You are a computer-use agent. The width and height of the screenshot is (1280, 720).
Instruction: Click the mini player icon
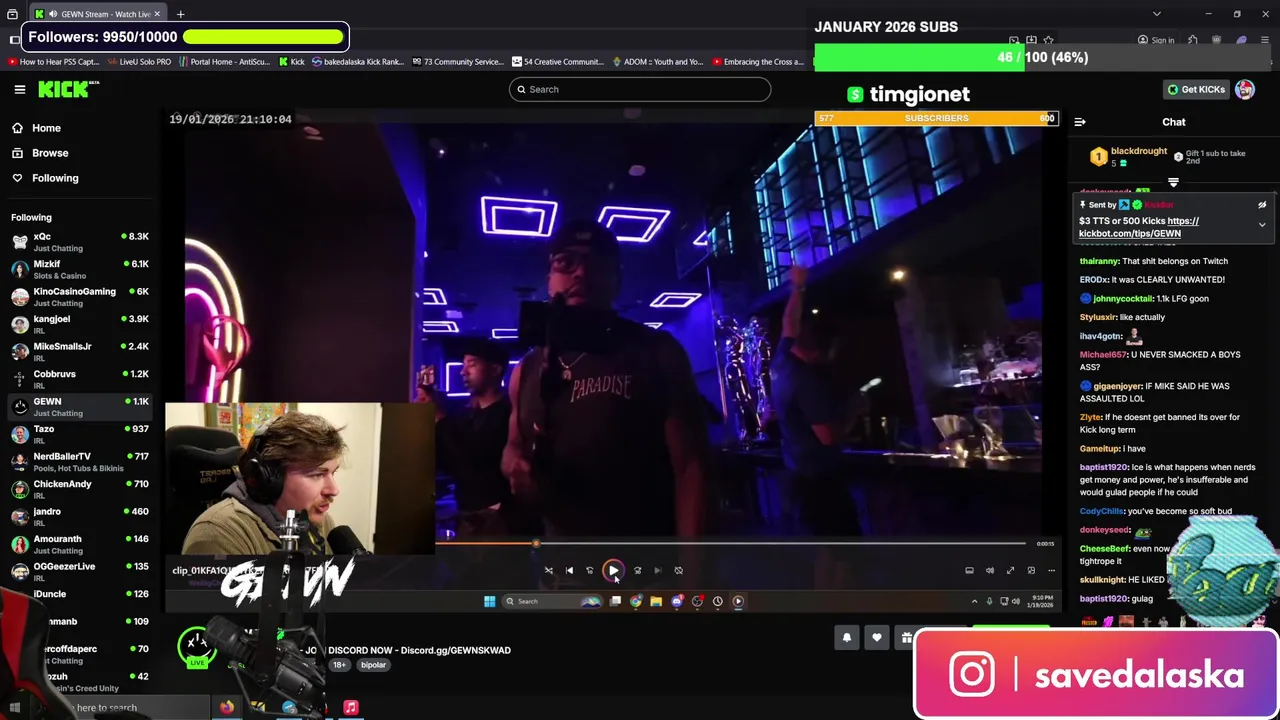[x=1031, y=570]
